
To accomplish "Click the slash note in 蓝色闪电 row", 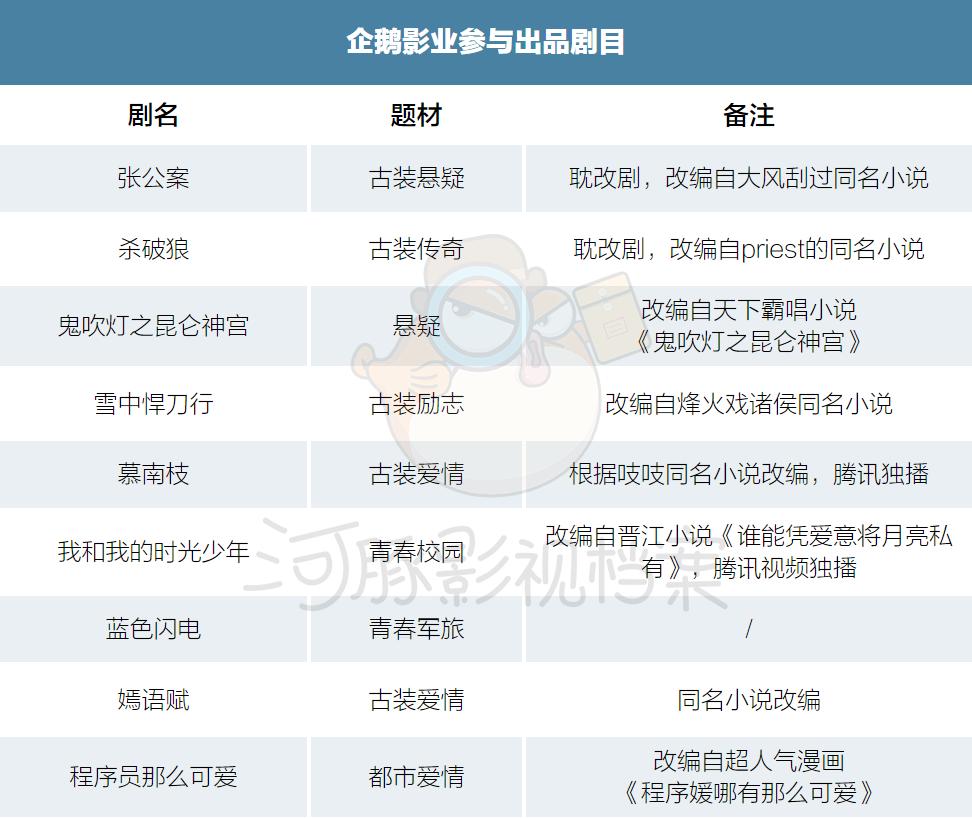I will (x=748, y=629).
